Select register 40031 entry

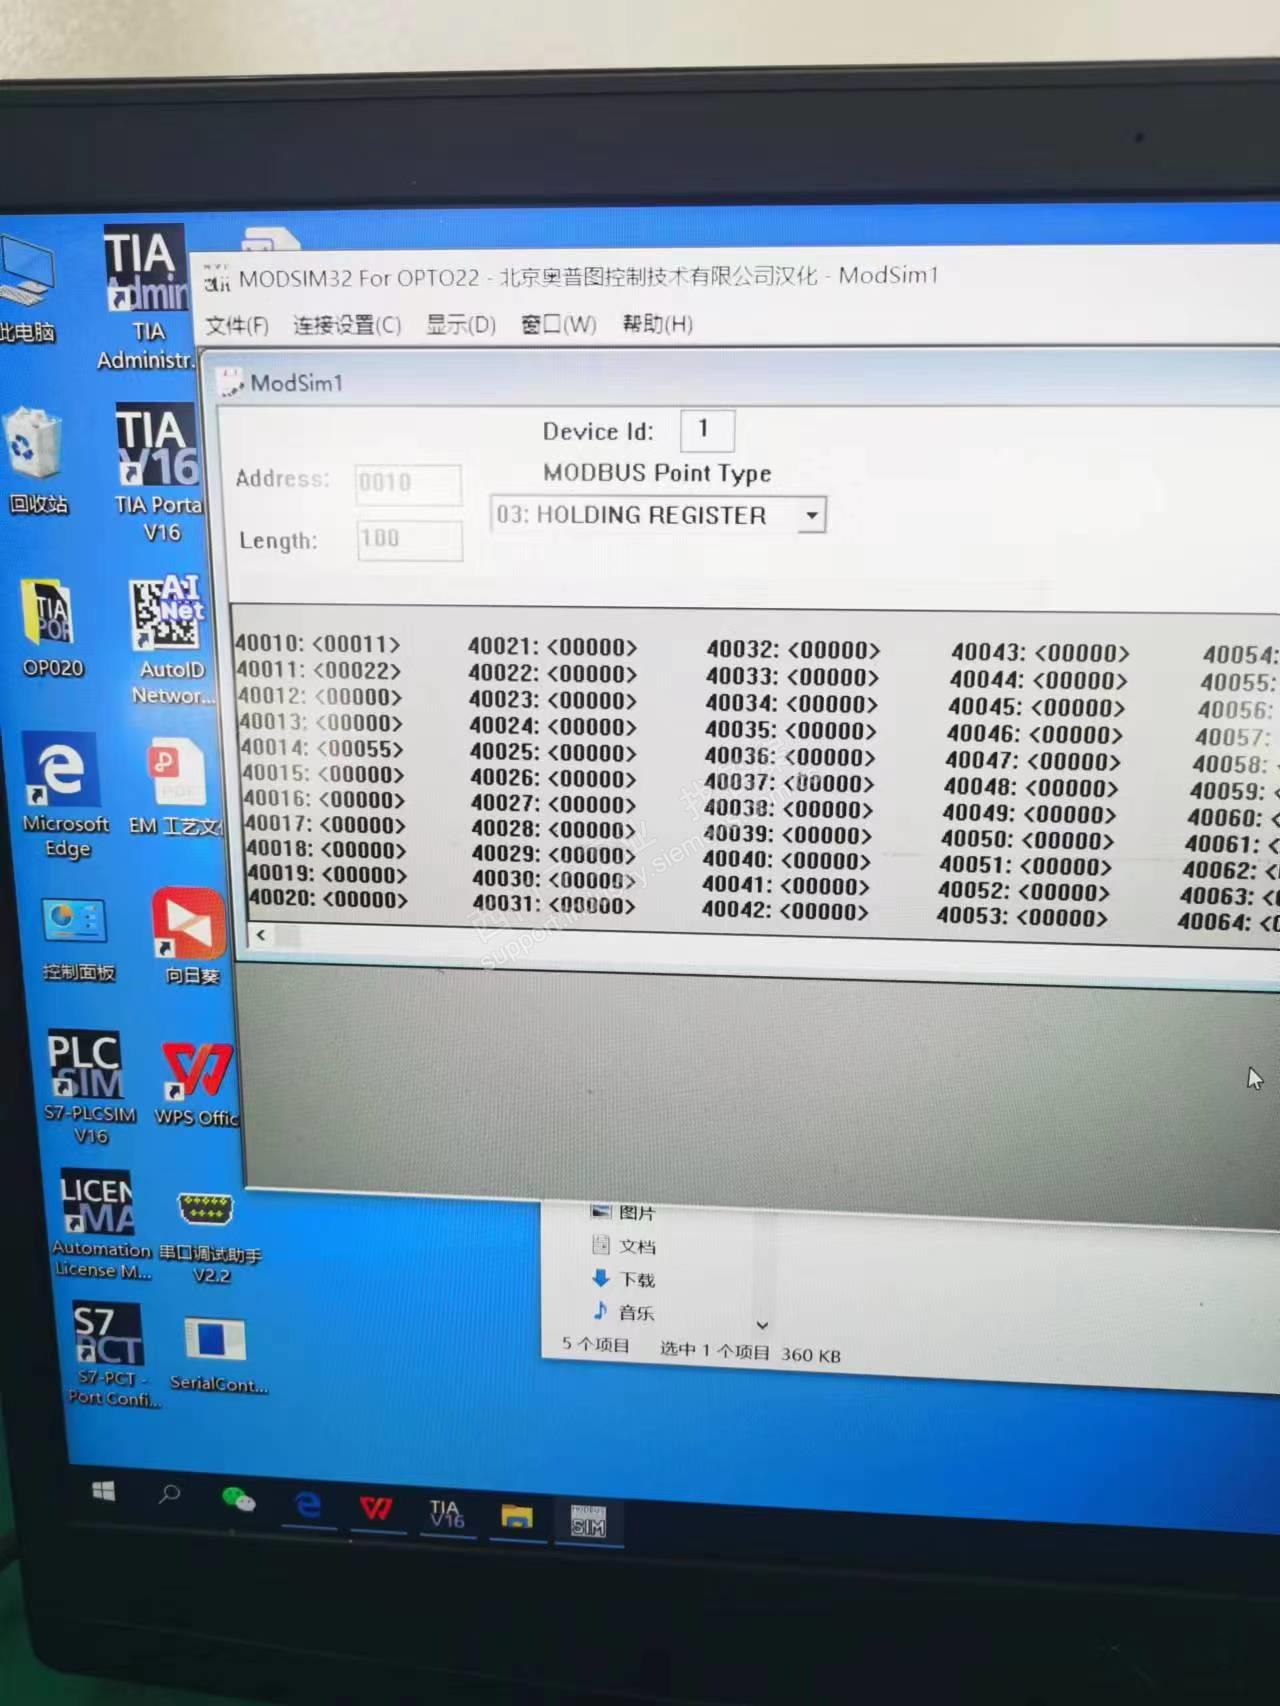pyautogui.click(x=554, y=904)
